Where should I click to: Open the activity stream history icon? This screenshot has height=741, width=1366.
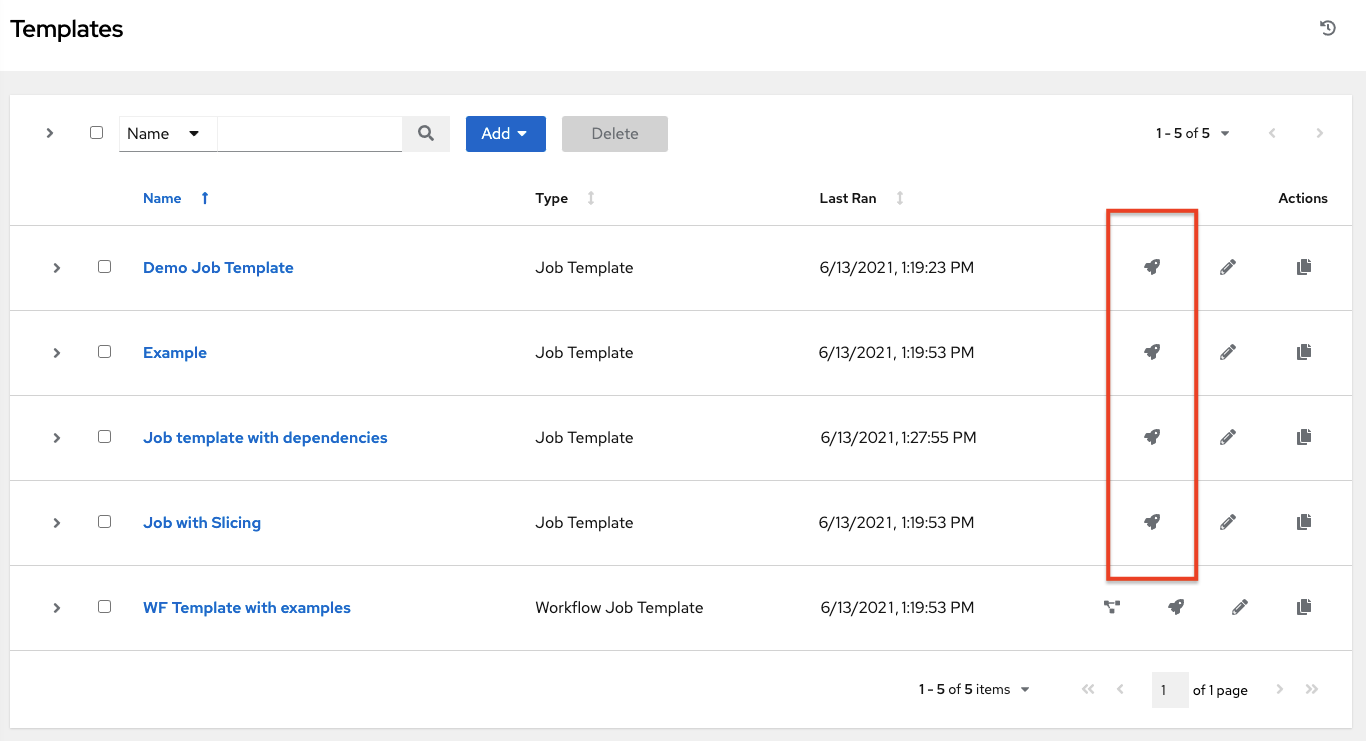click(x=1327, y=27)
